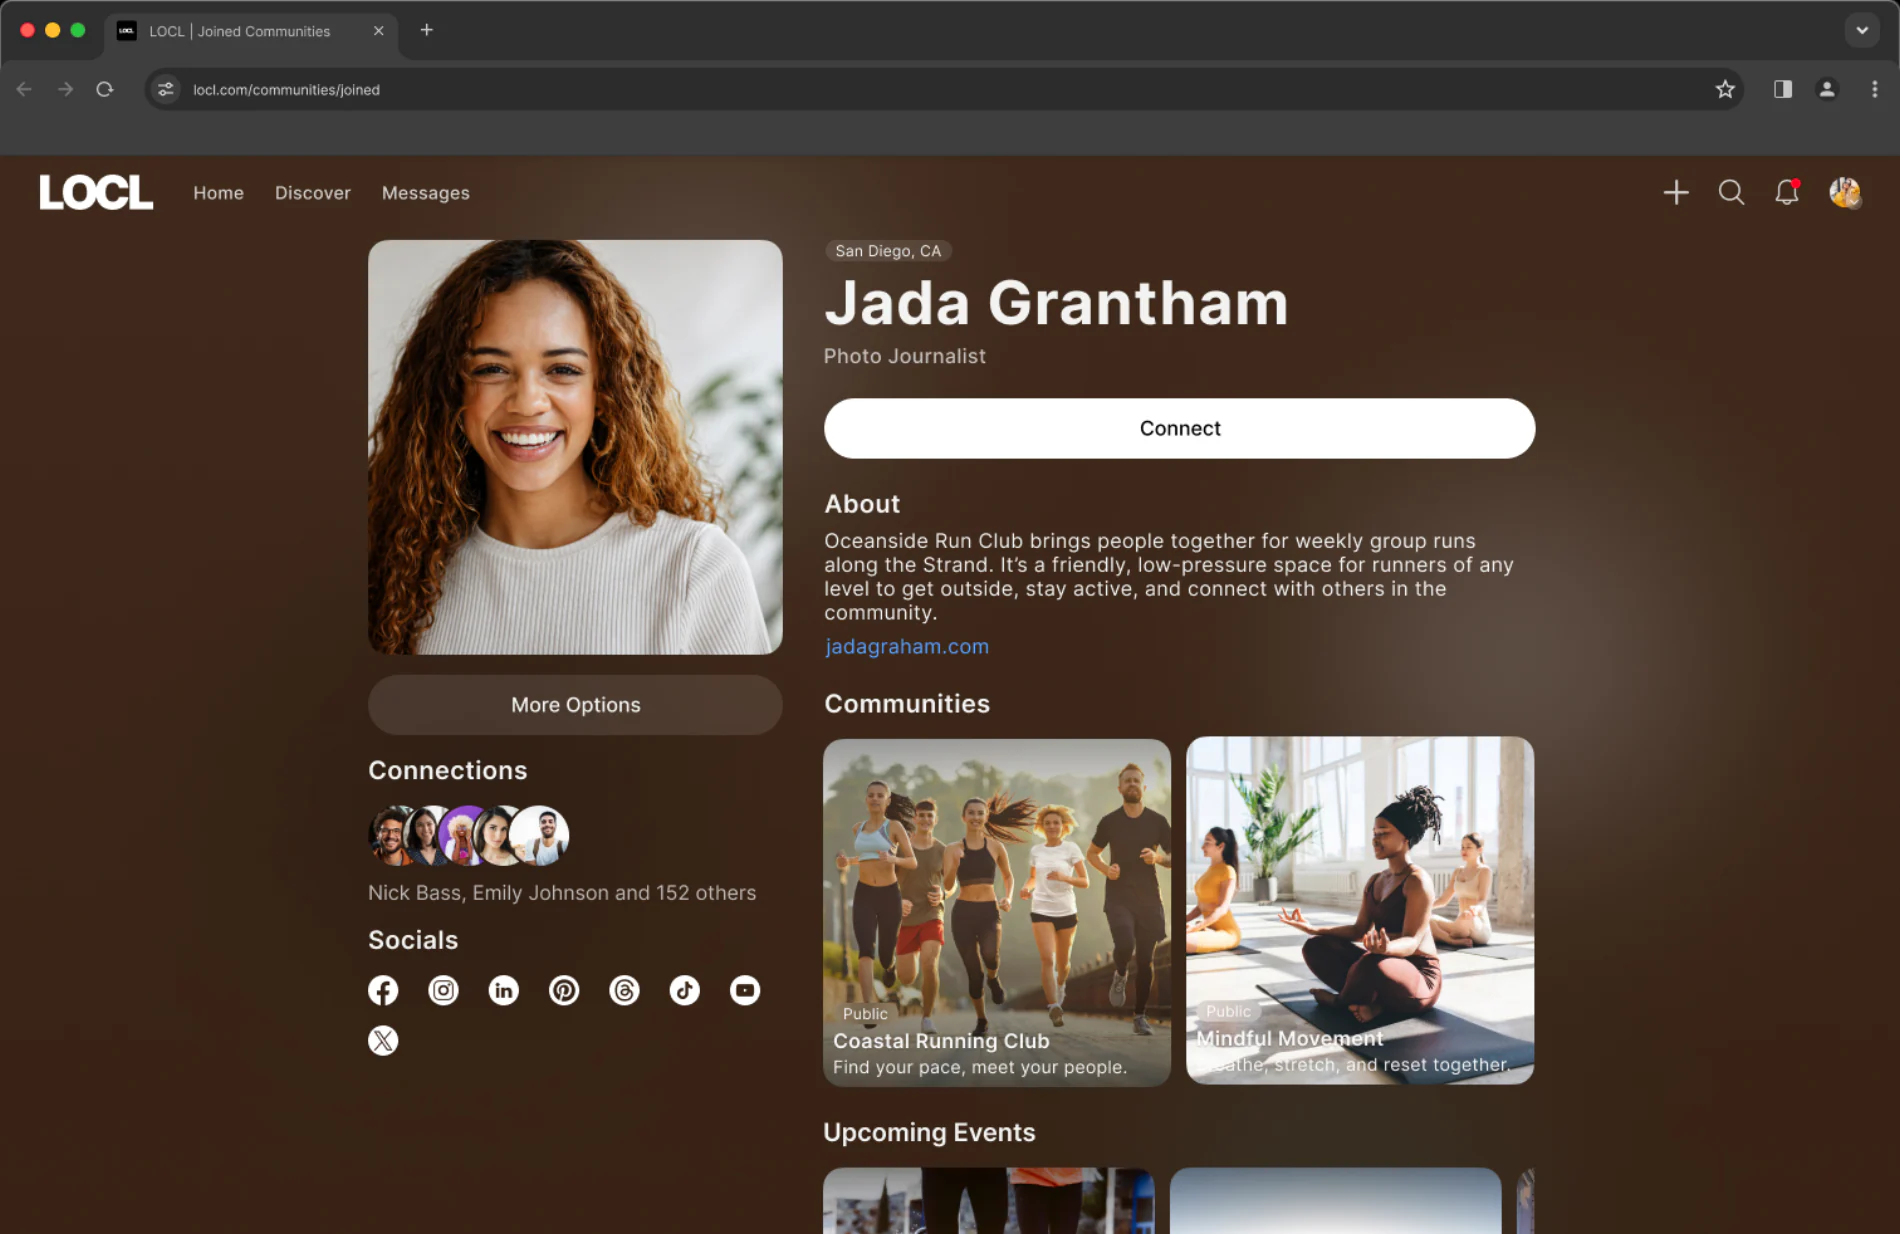Open the TikTok social icon
This screenshot has width=1900, height=1234.
coord(685,990)
